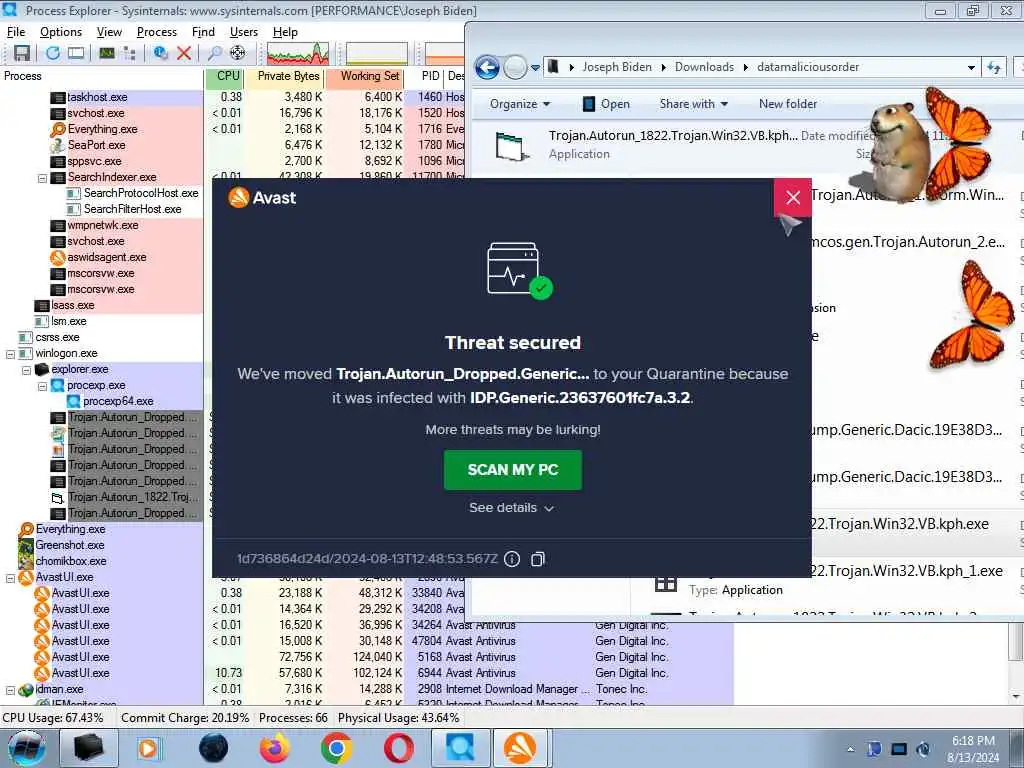
Task: Click the Save toolbar icon in Process Explorer
Action: (22, 53)
